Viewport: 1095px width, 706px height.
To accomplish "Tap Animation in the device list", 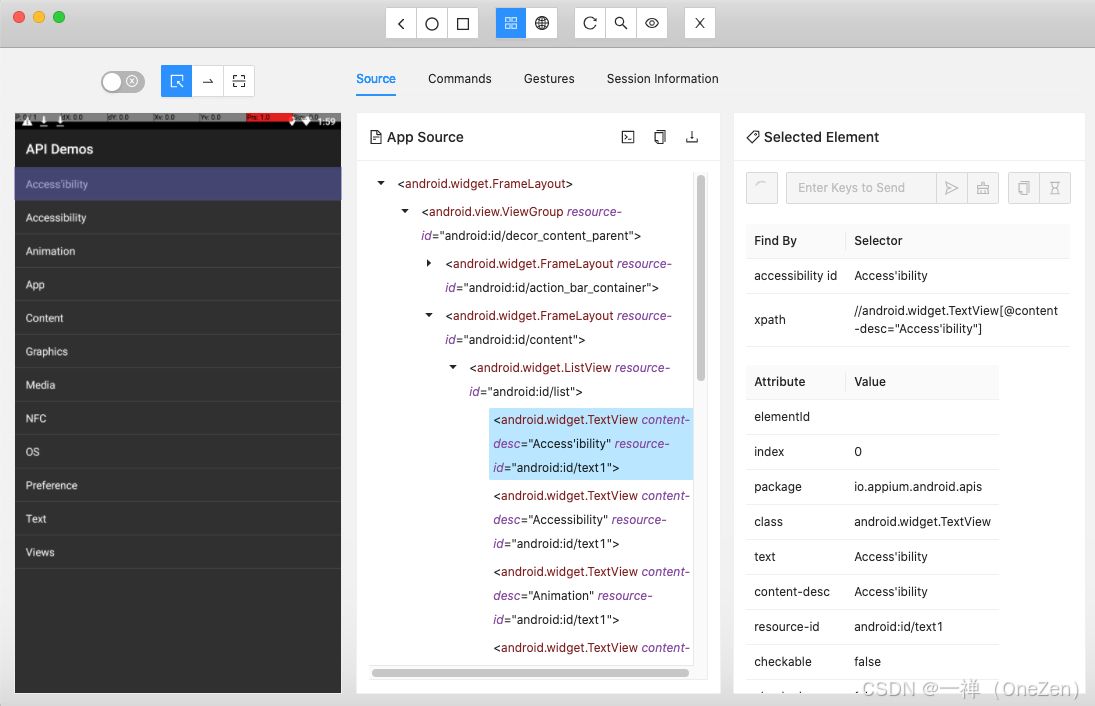I will click(x=178, y=251).
